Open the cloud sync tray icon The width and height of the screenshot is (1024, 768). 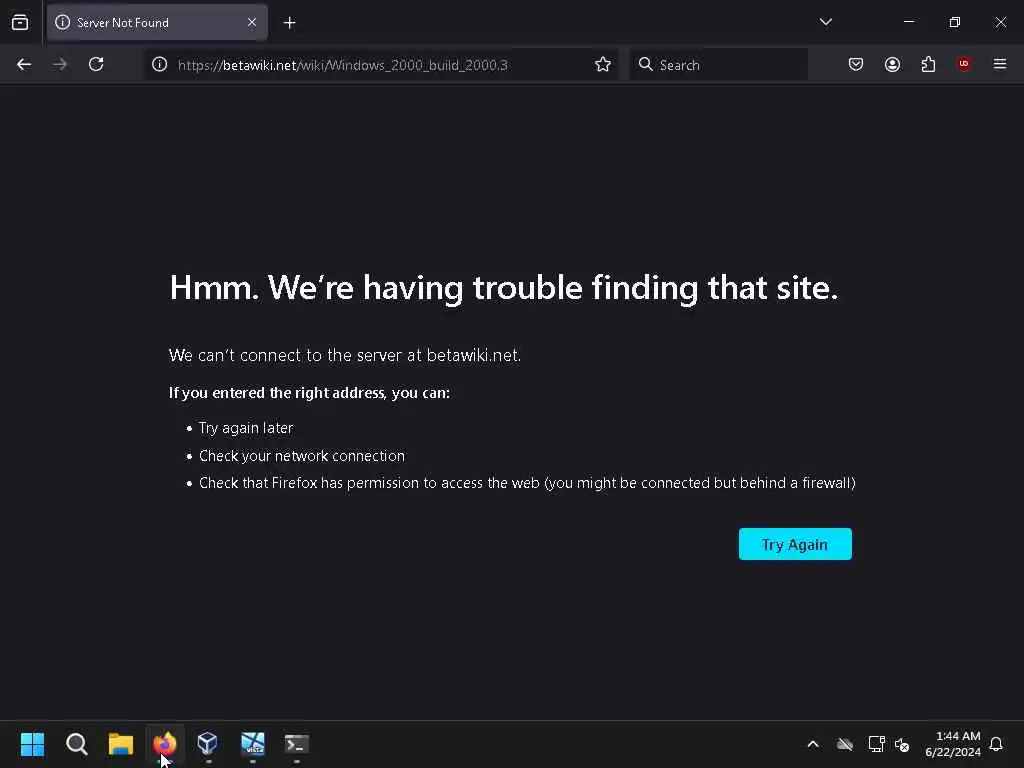pos(845,744)
